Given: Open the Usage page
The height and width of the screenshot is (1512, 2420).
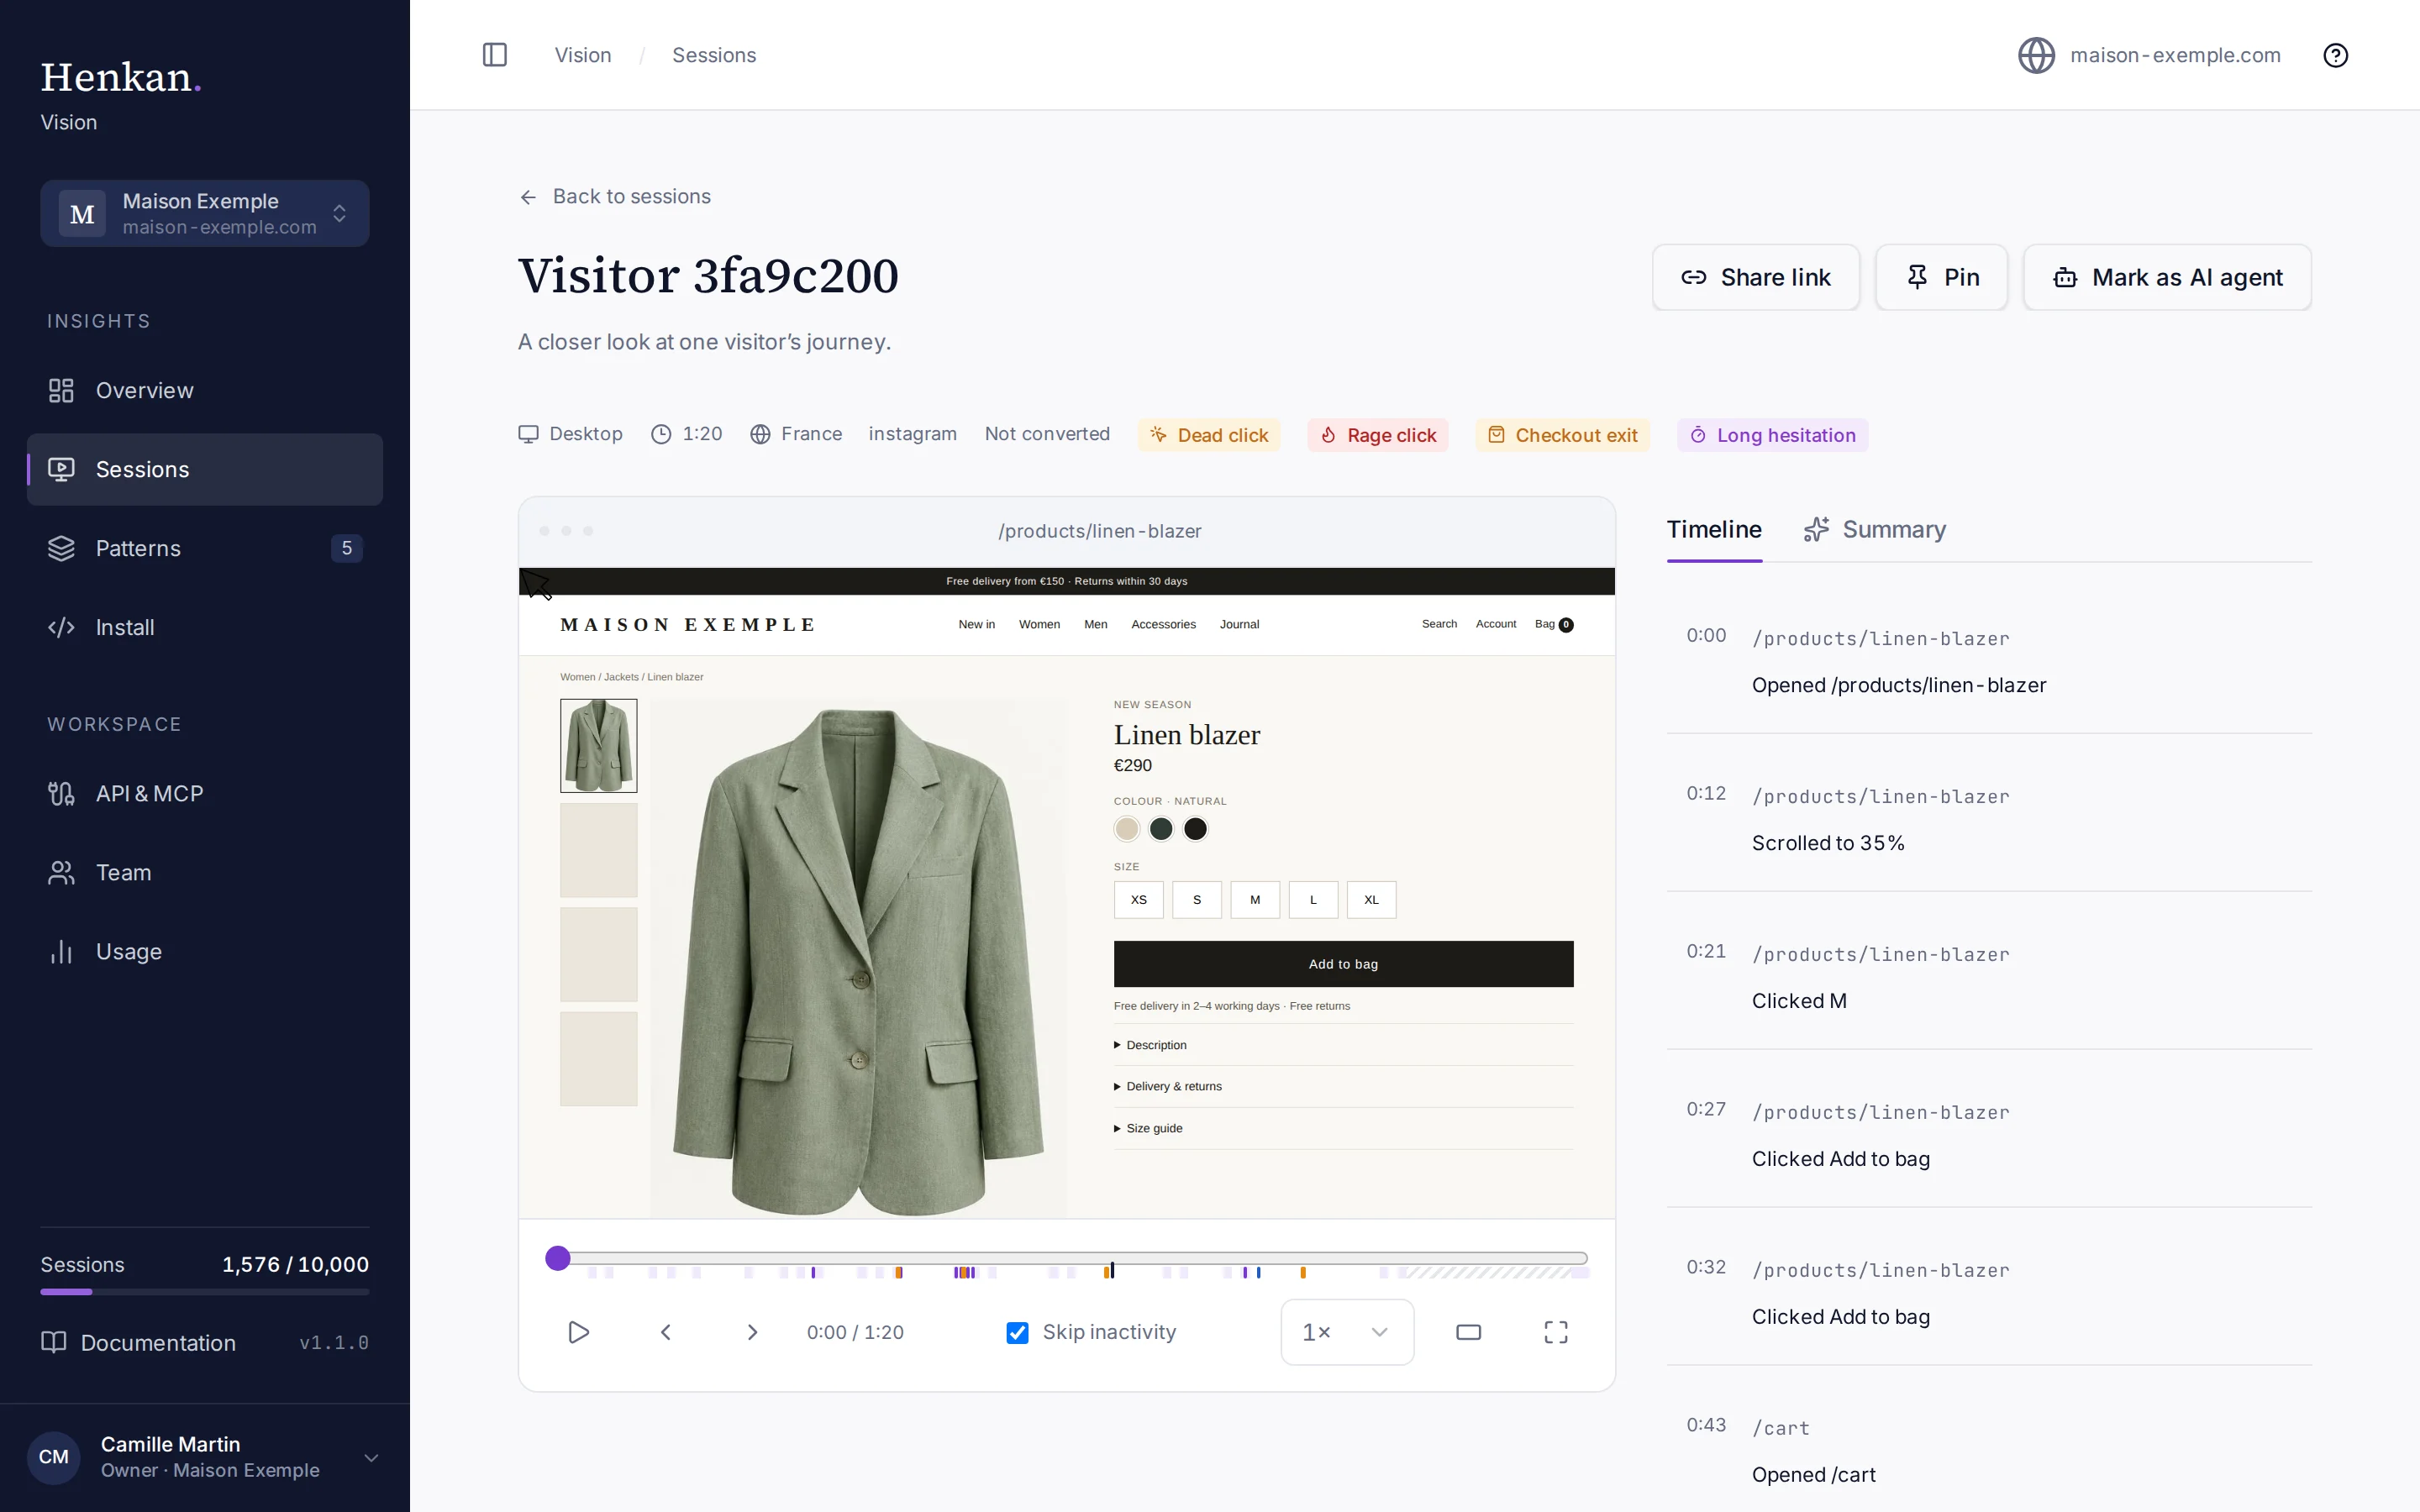Looking at the screenshot, I should (x=205, y=951).
